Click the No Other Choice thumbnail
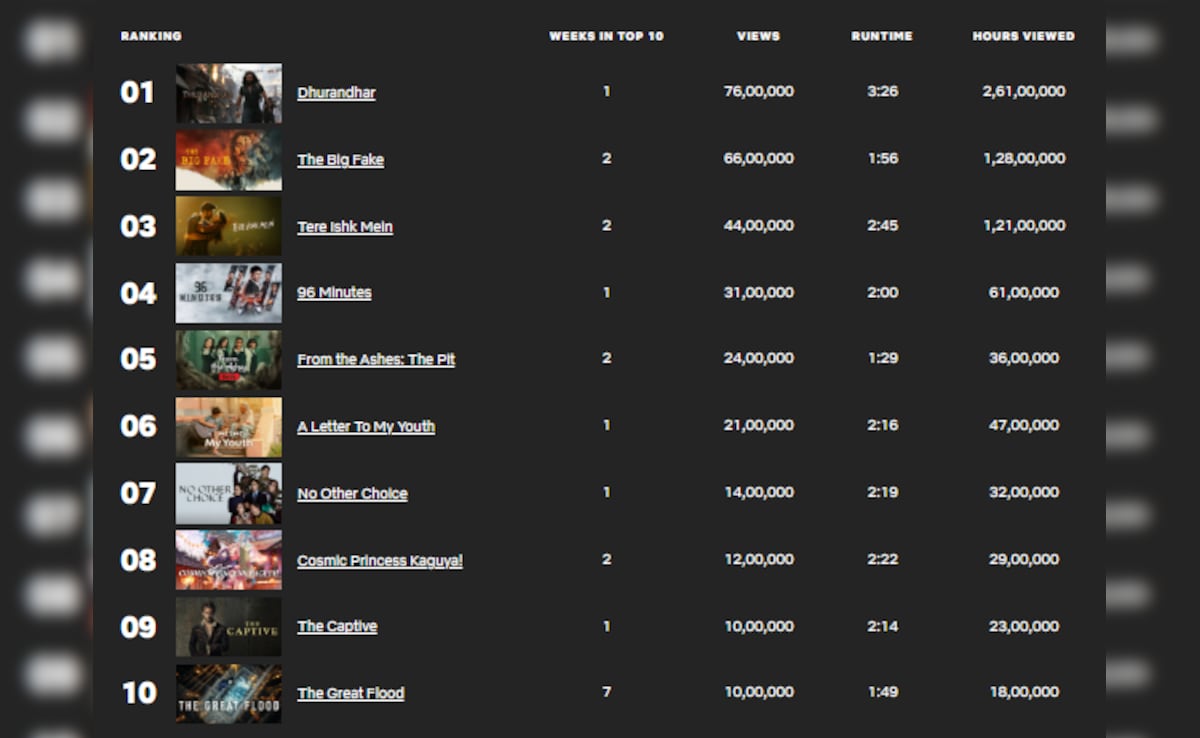1200x738 pixels. [228, 494]
